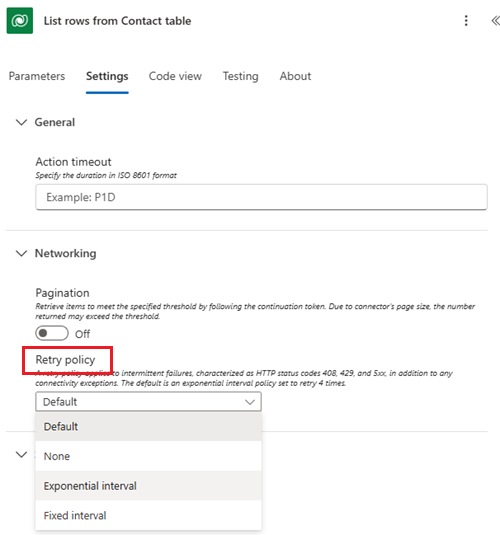Collapse the General section chevron
Screen dimensions: 500x535
pyautogui.click(x=22, y=122)
